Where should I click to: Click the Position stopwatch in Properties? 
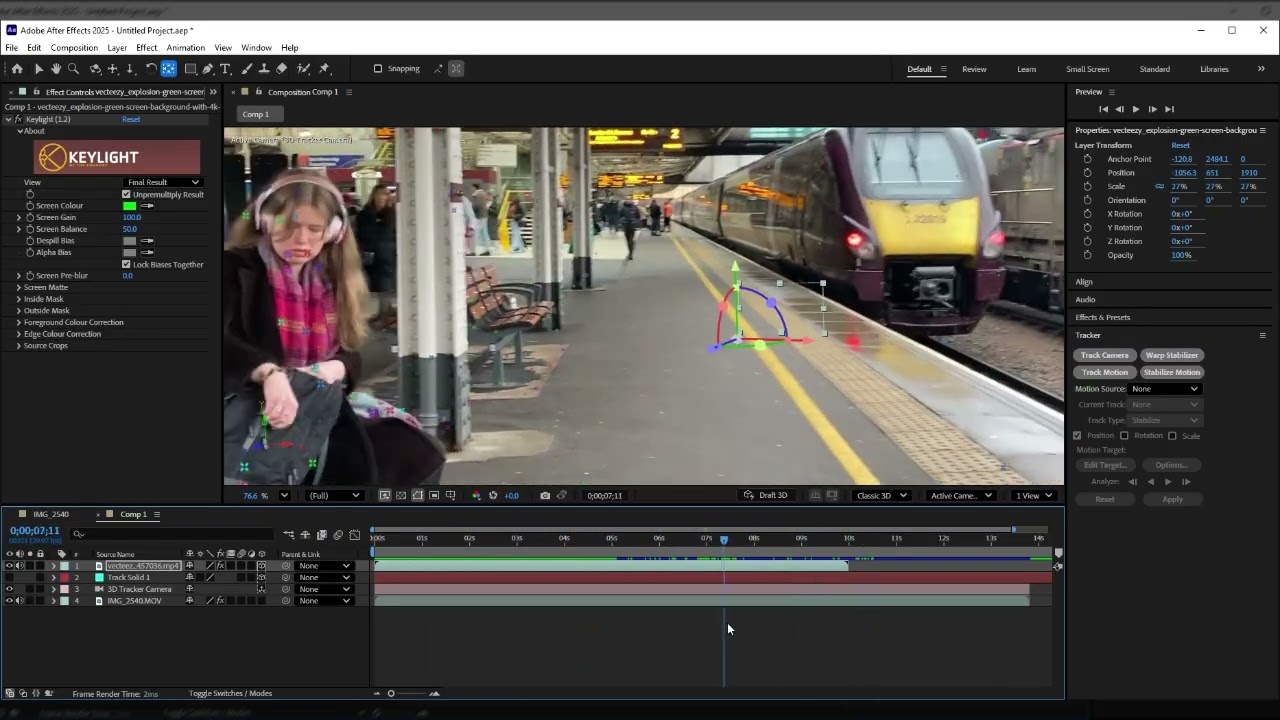tap(1087, 173)
